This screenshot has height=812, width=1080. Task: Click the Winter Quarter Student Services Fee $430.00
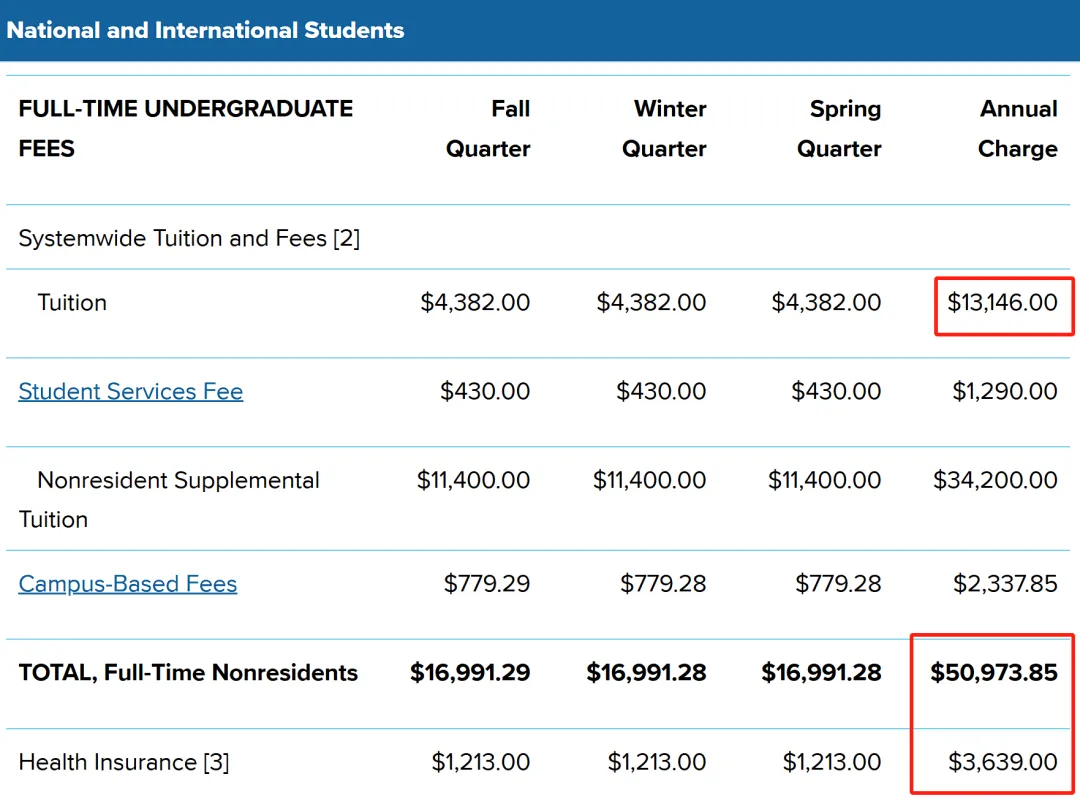(661, 391)
